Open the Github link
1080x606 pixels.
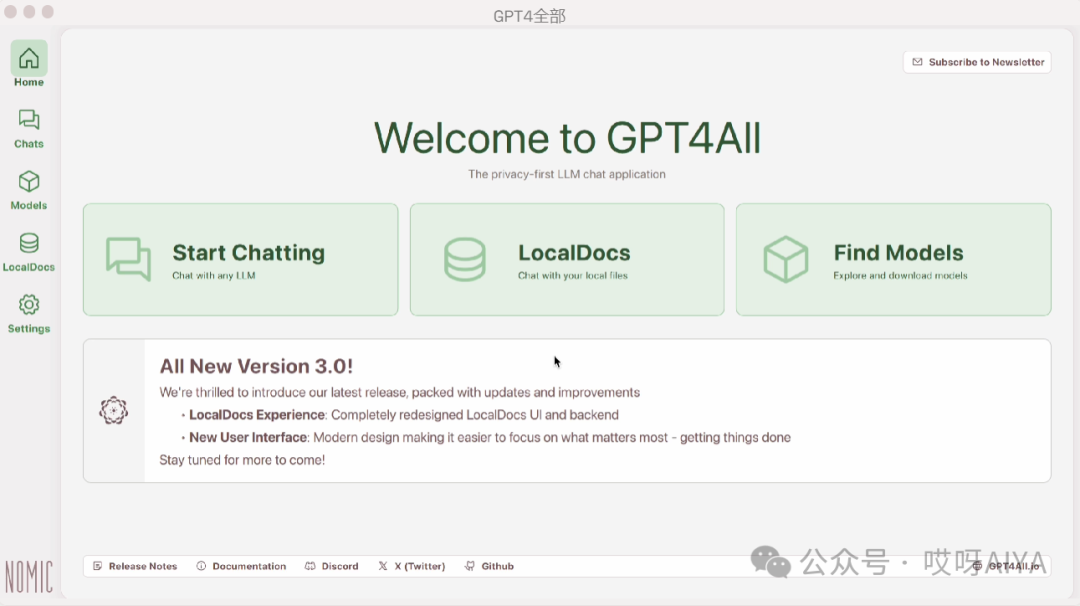[x=490, y=566]
